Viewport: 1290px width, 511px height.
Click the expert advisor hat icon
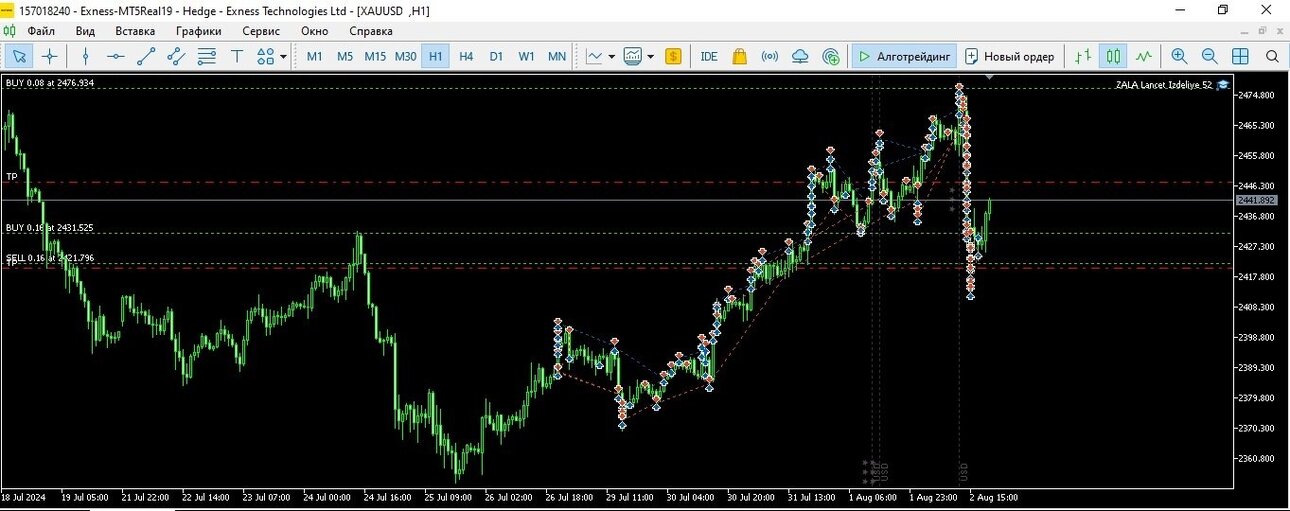[x=1223, y=85]
